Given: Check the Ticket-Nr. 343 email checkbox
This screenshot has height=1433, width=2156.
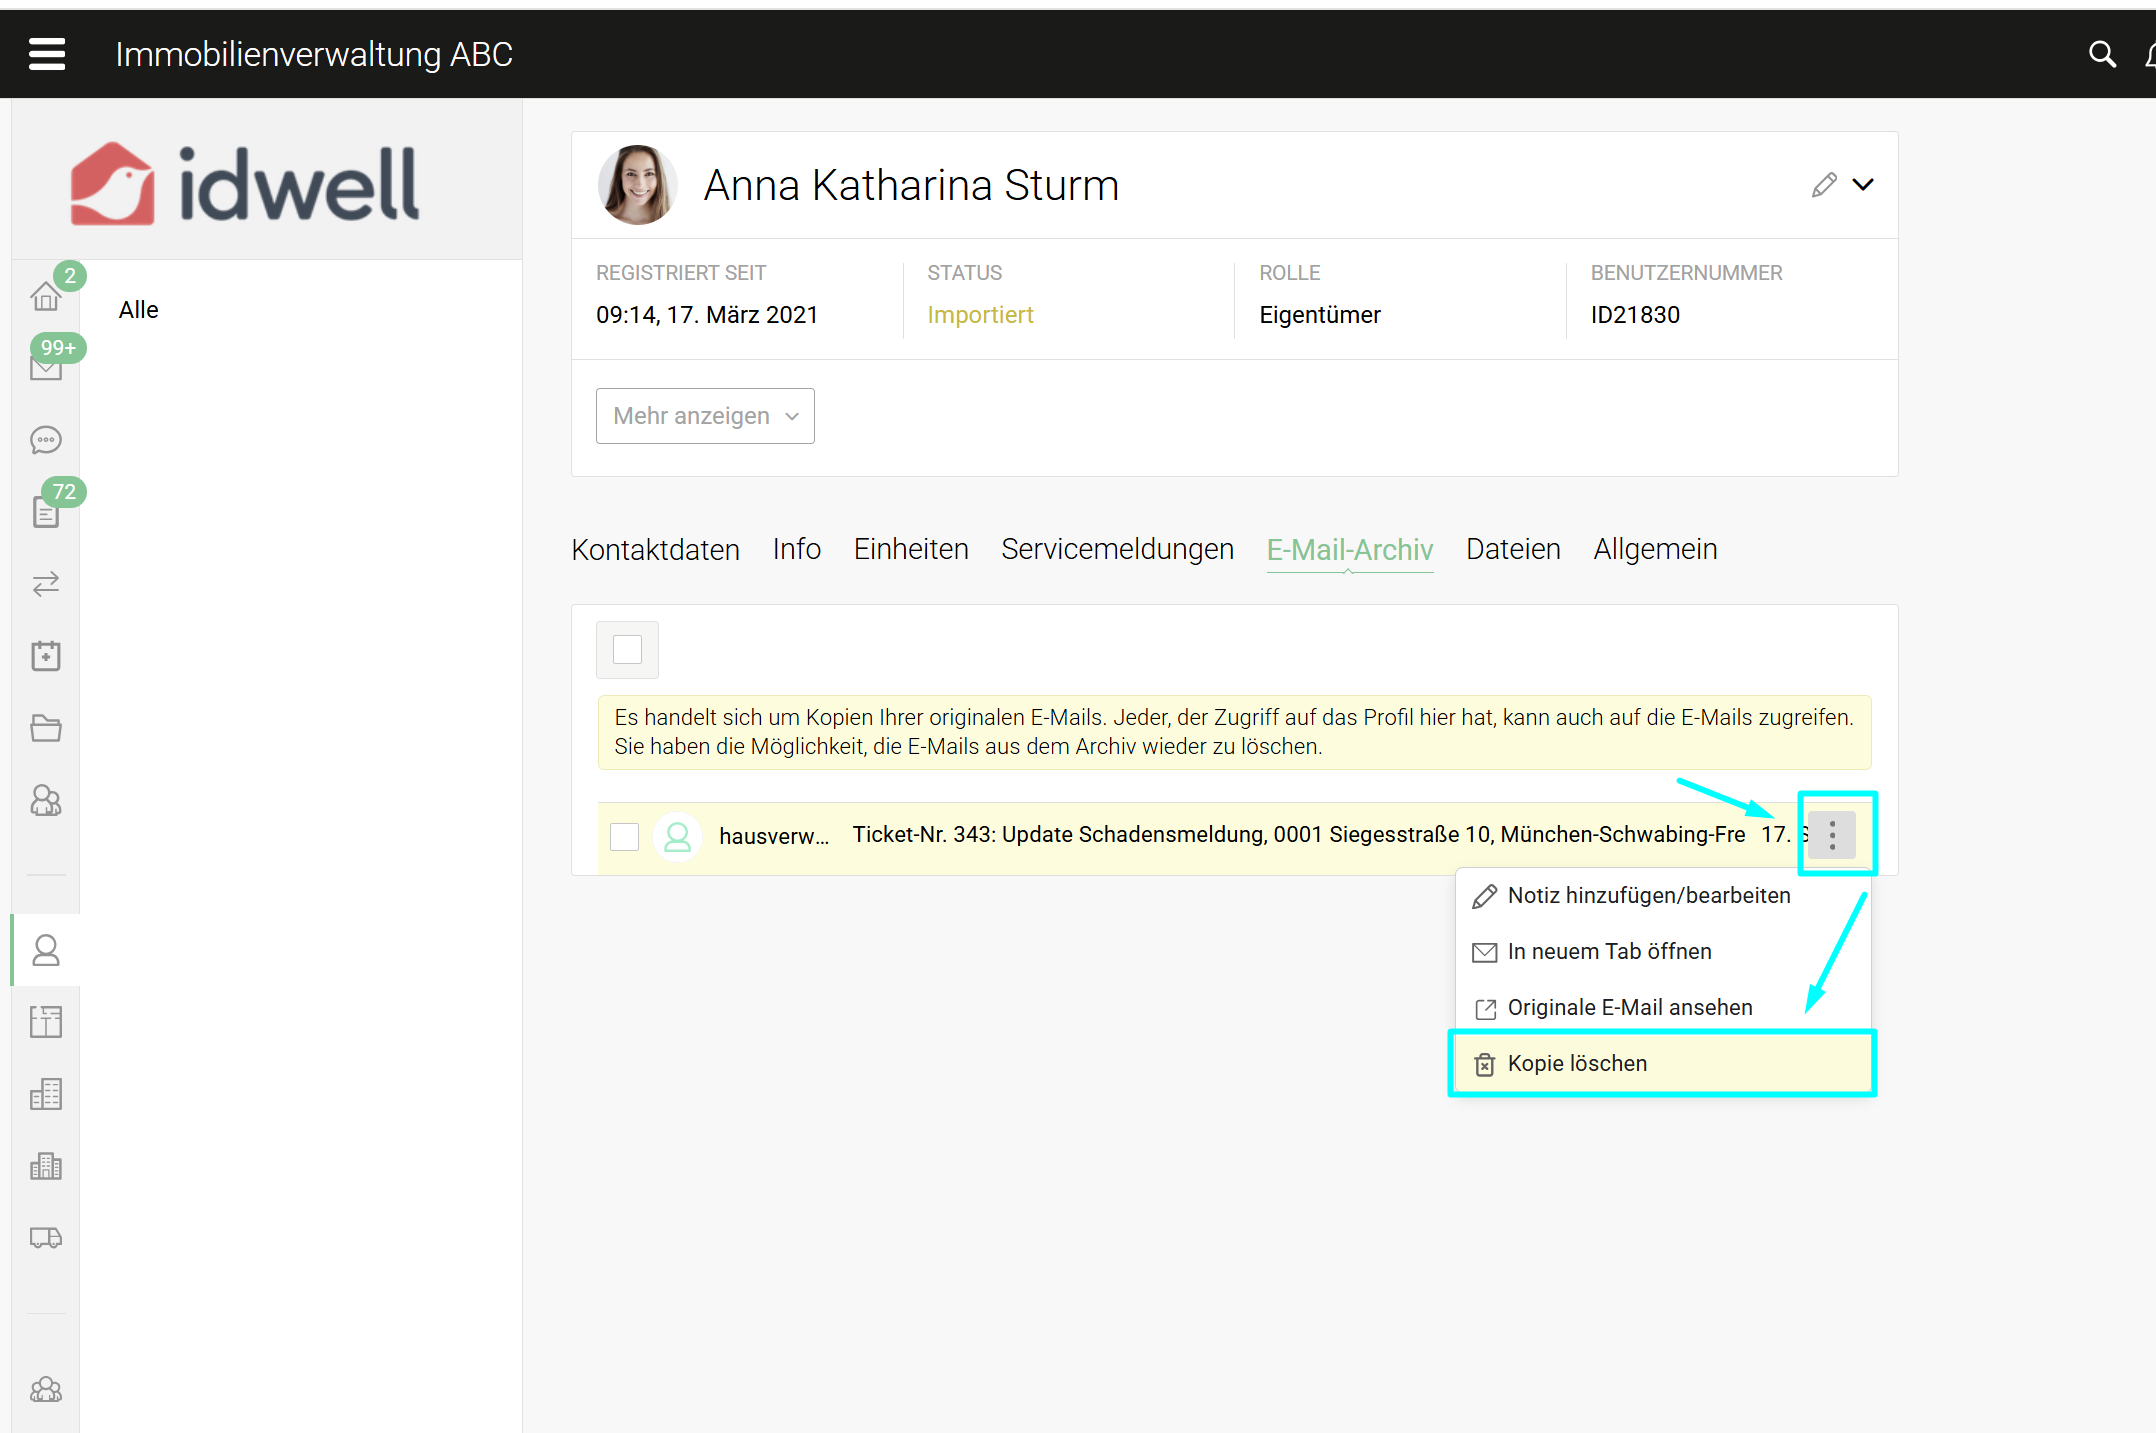Looking at the screenshot, I should [625, 836].
